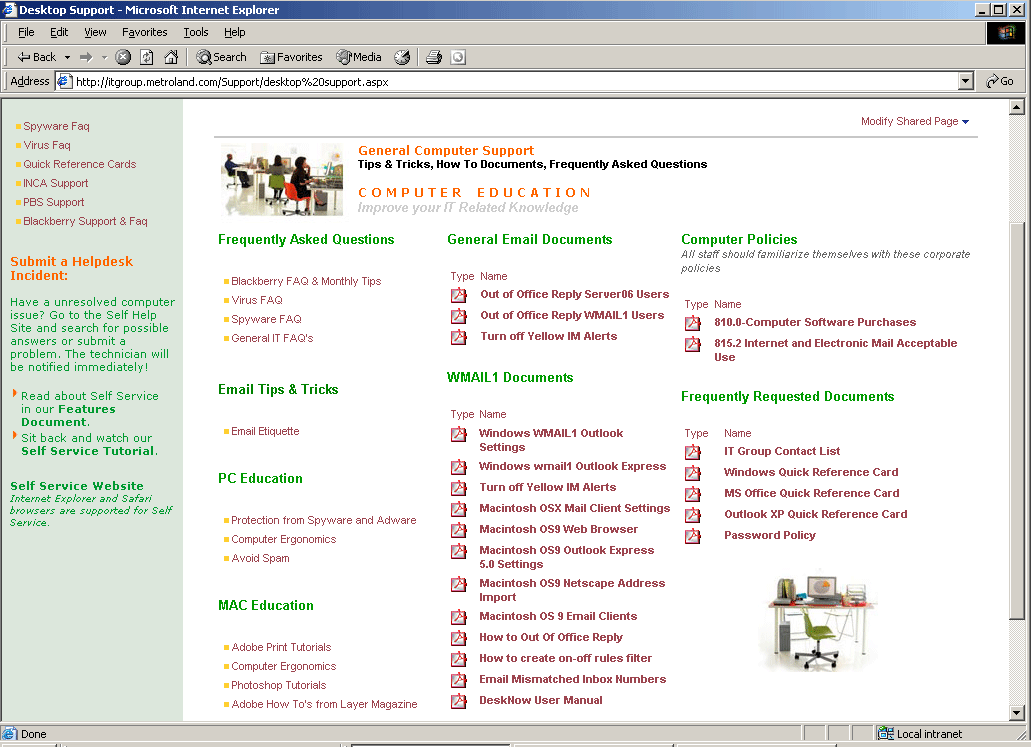Click the PDF icon for DeskNow User Manual

(458, 702)
